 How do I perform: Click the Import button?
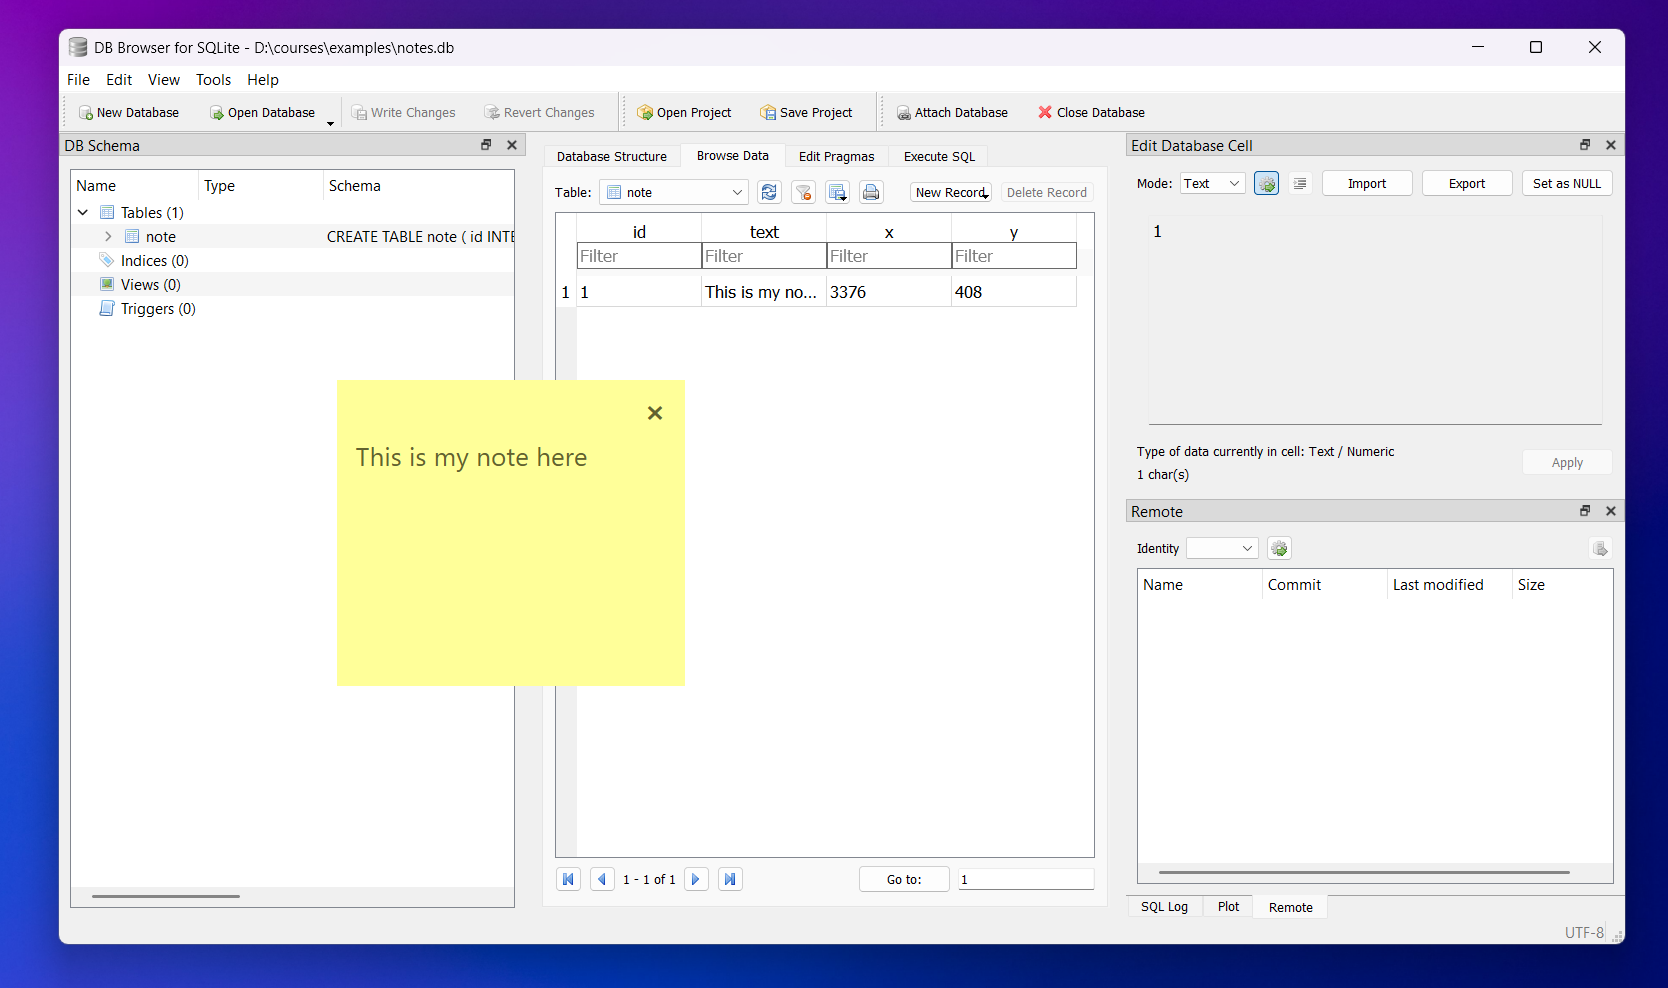coord(1367,184)
